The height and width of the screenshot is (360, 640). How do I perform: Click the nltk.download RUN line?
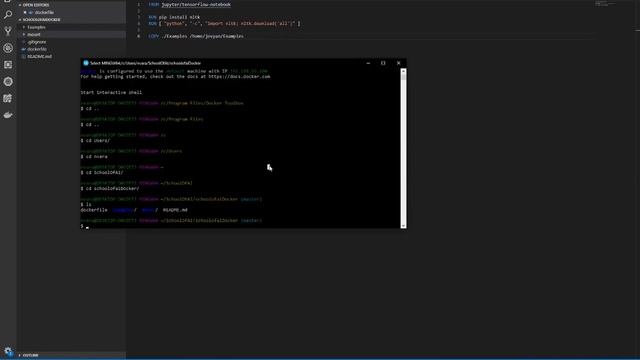click(224, 24)
